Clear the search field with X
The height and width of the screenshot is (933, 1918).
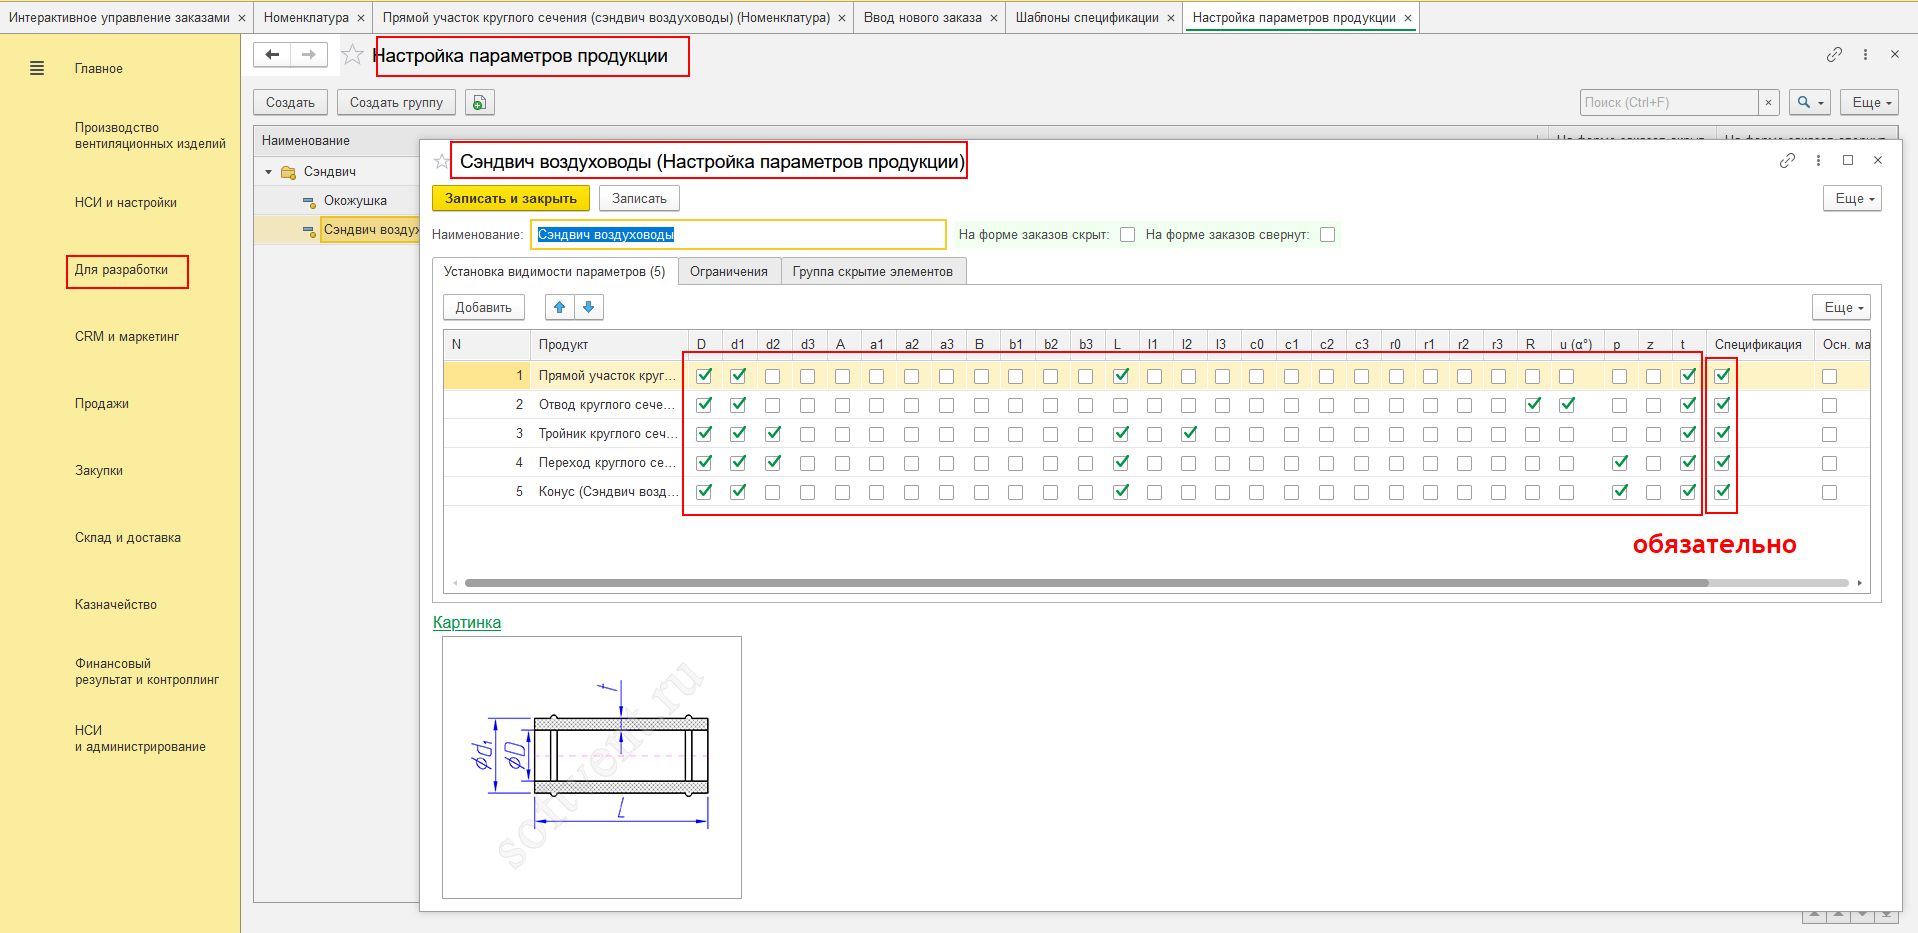tap(1768, 103)
